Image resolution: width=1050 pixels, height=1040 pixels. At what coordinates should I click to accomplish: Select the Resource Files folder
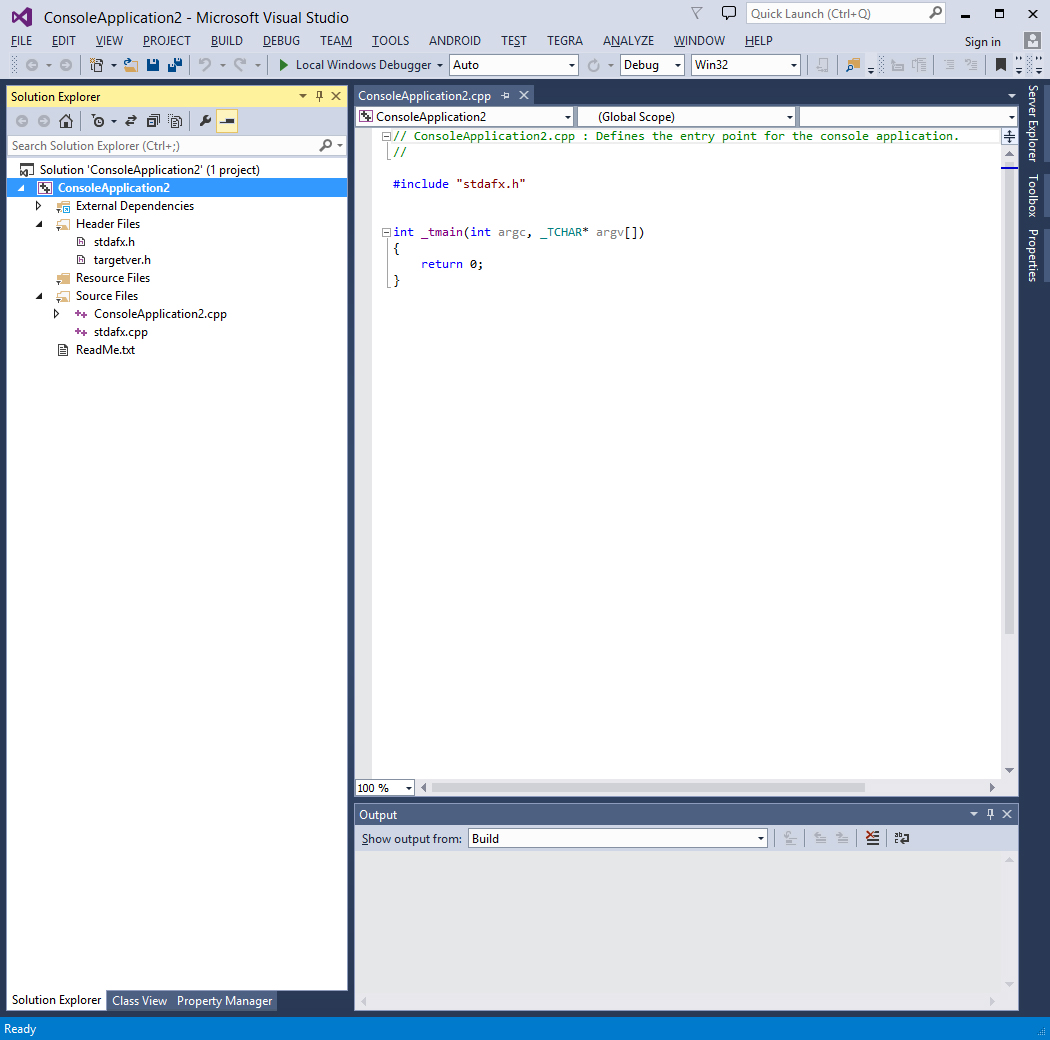[112, 278]
